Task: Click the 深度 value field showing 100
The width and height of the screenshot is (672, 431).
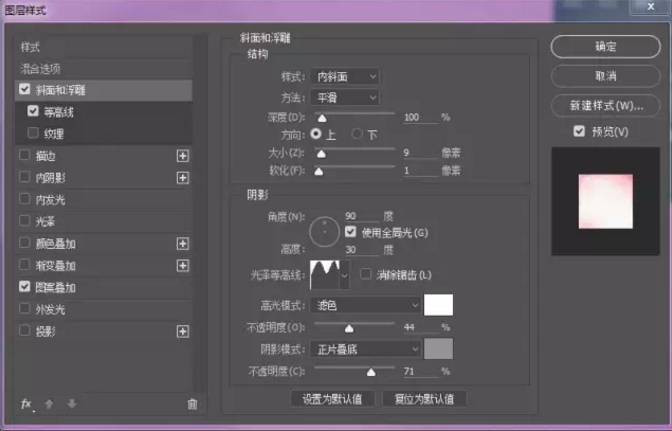Action: tap(421, 117)
